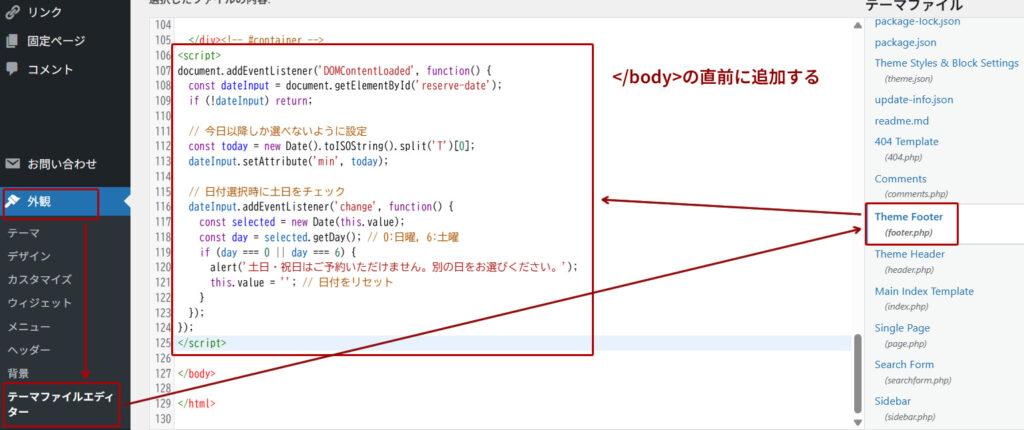Click the link icon in sidebar
The image size is (1024, 430).
click(x=12, y=12)
